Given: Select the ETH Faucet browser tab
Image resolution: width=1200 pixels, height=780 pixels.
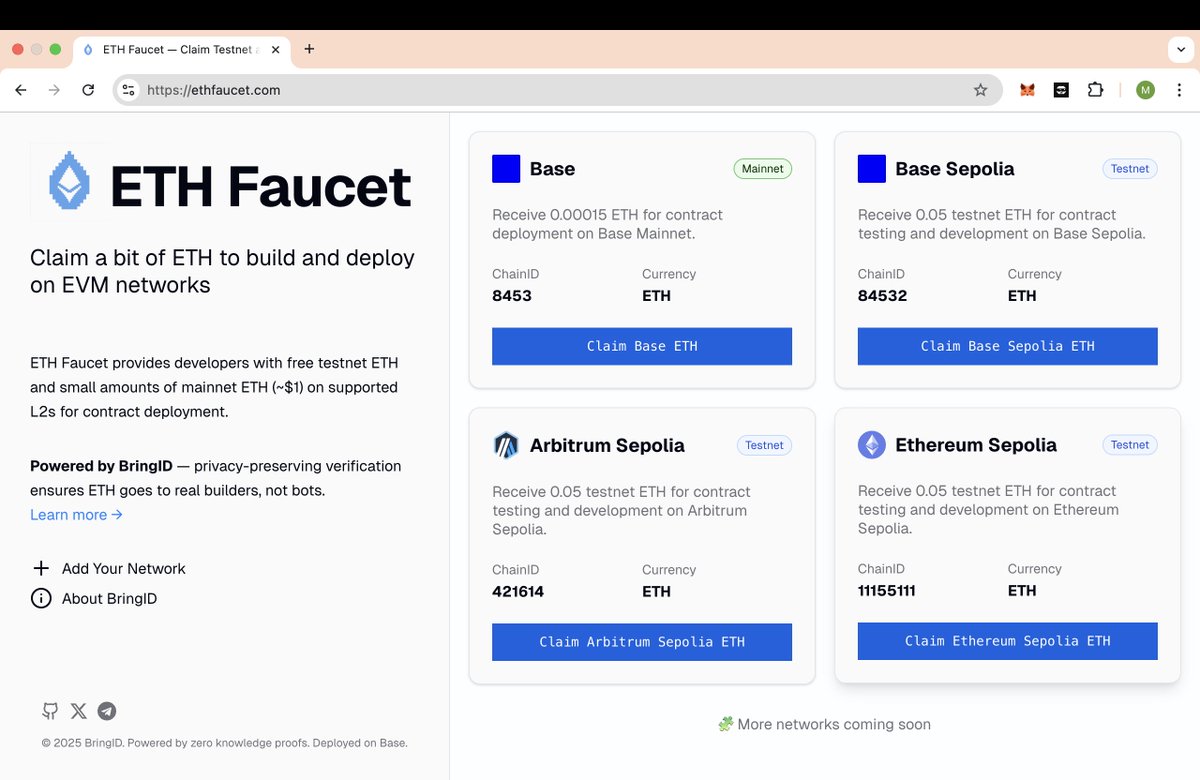Looking at the screenshot, I should (x=182, y=49).
